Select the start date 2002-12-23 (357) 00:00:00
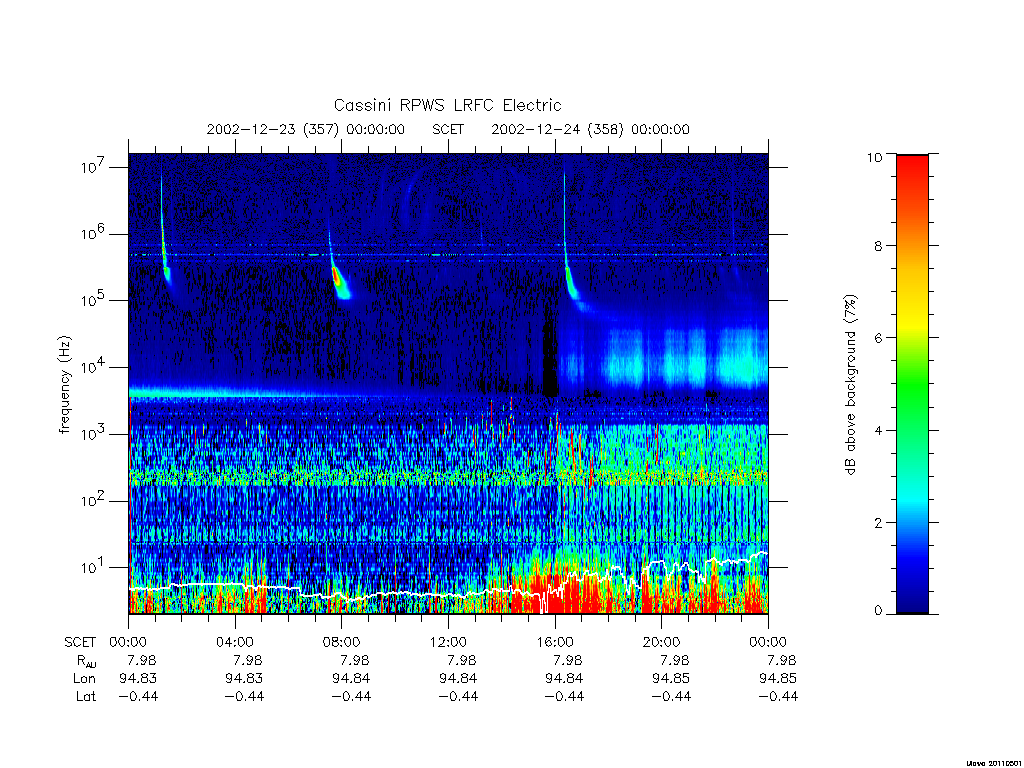1024x768 pixels. point(305,129)
